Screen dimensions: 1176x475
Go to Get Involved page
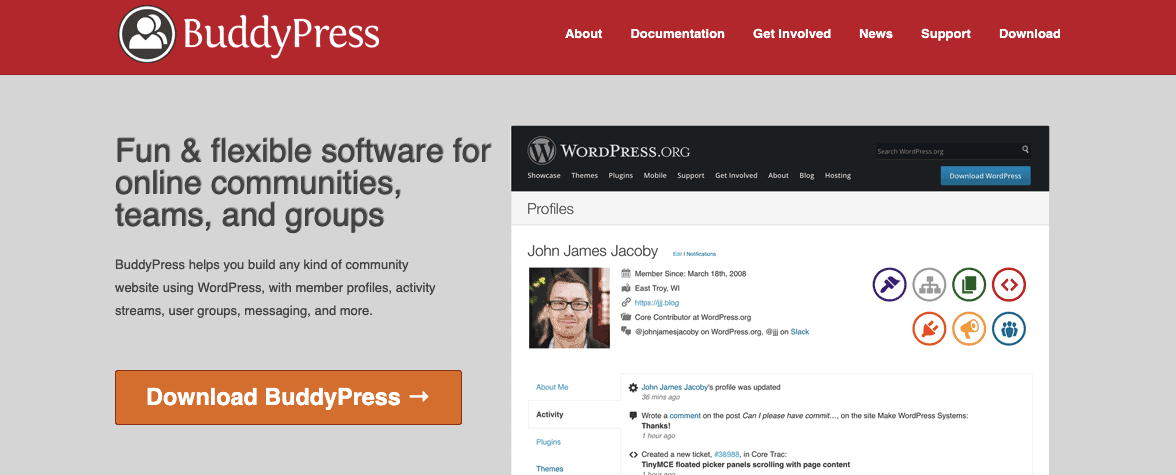[x=792, y=34]
